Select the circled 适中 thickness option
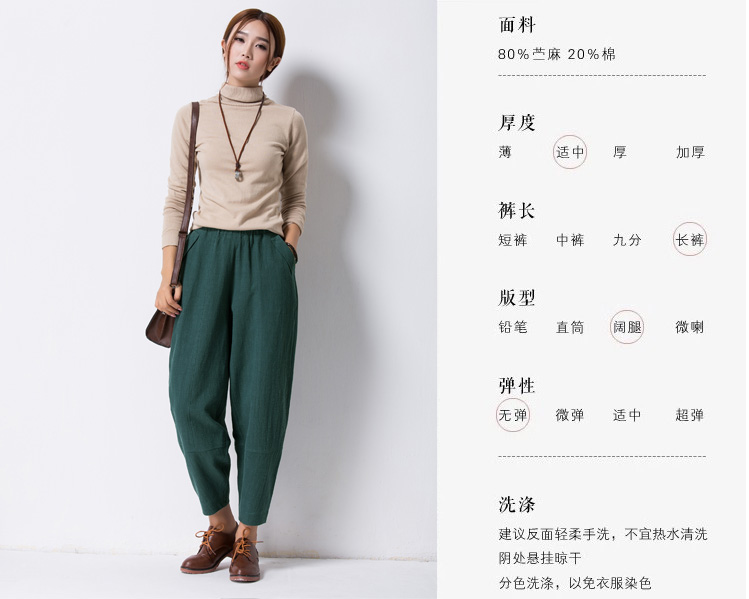 click(570, 152)
